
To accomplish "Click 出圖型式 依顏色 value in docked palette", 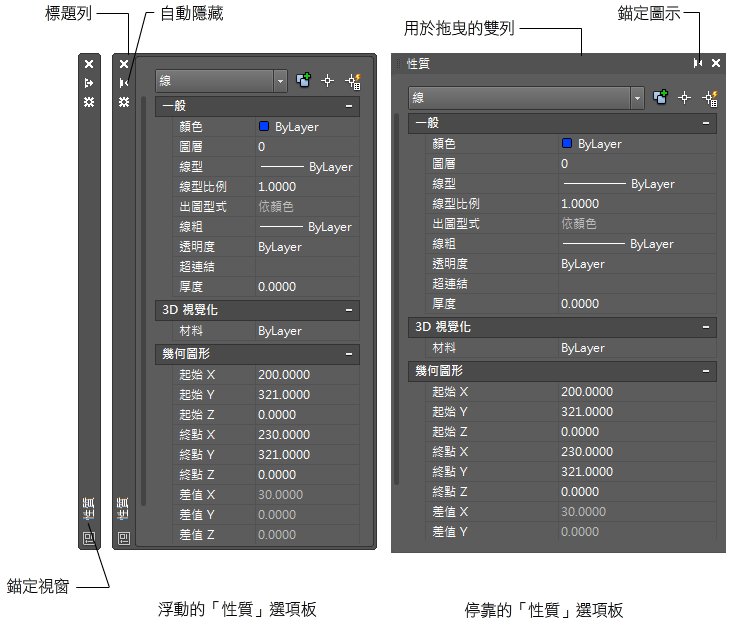I will click(638, 224).
